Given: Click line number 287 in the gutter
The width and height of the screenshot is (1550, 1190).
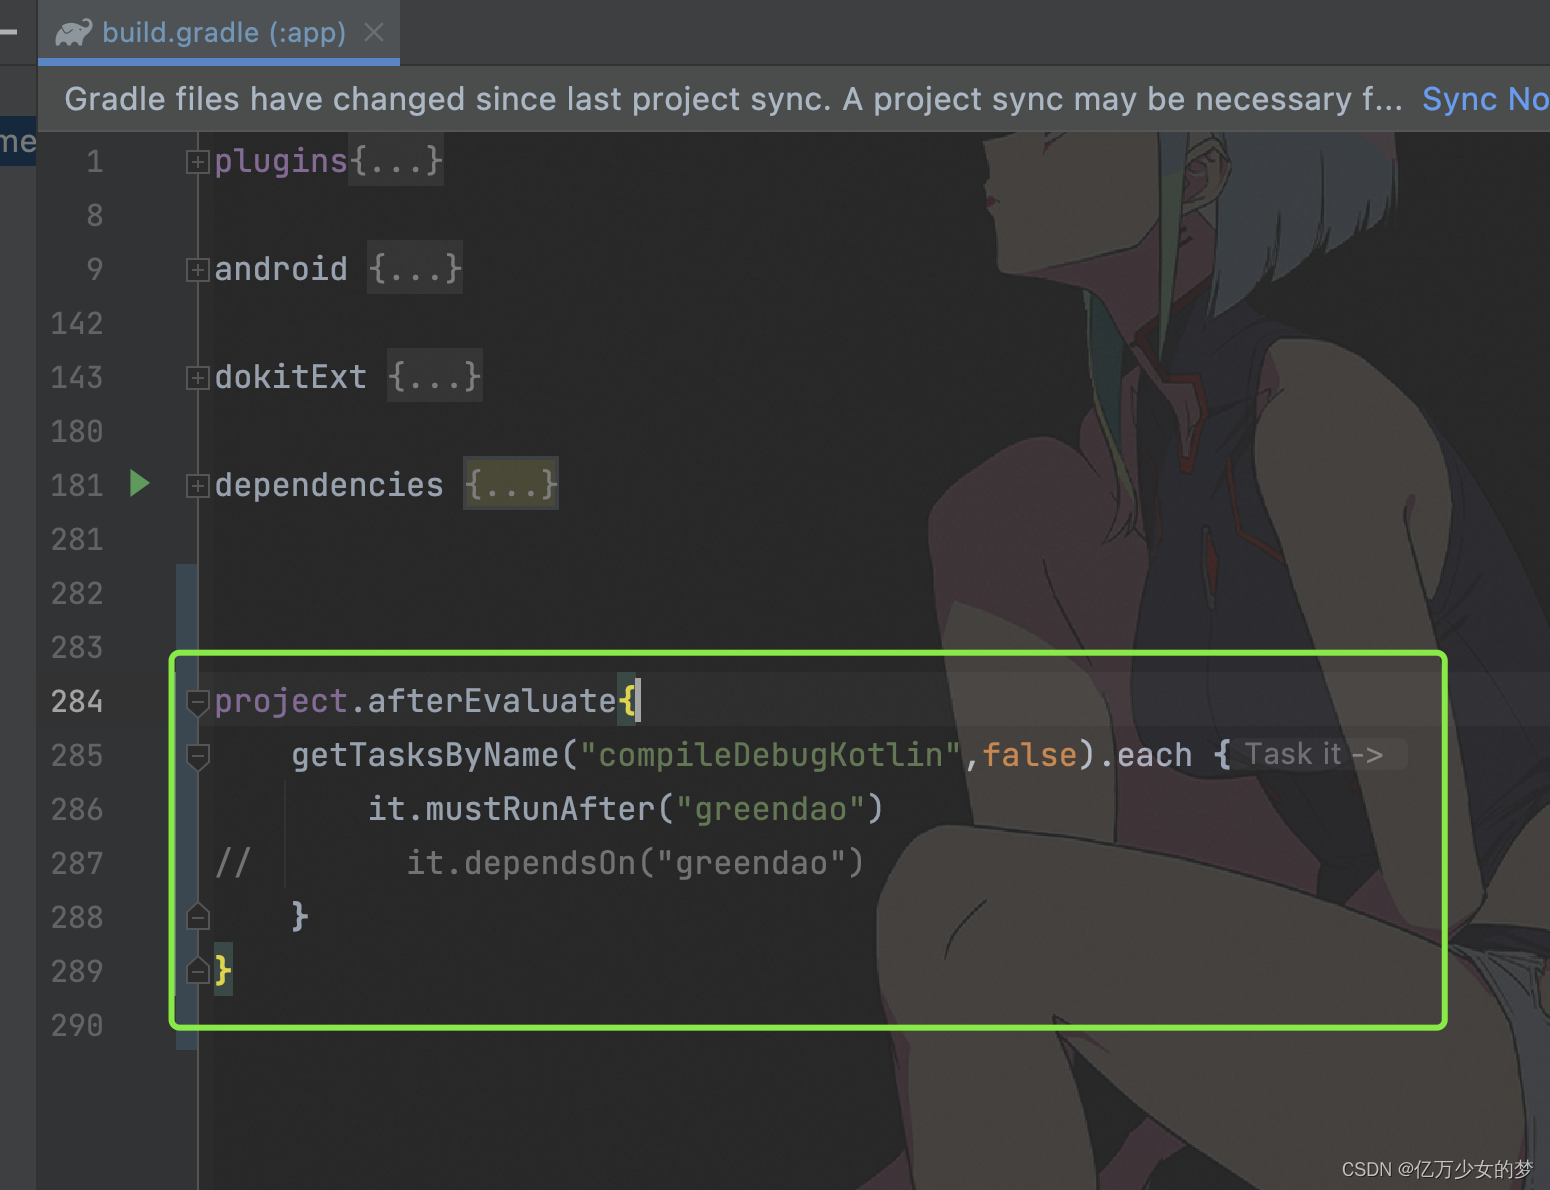Looking at the screenshot, I should [x=76, y=862].
